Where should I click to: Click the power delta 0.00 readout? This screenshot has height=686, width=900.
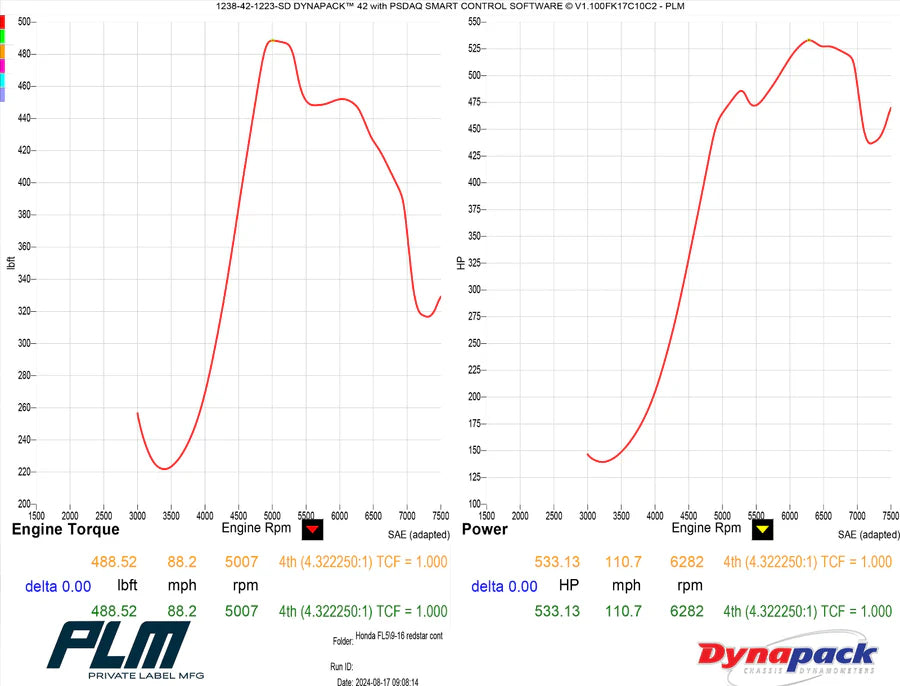[504, 587]
